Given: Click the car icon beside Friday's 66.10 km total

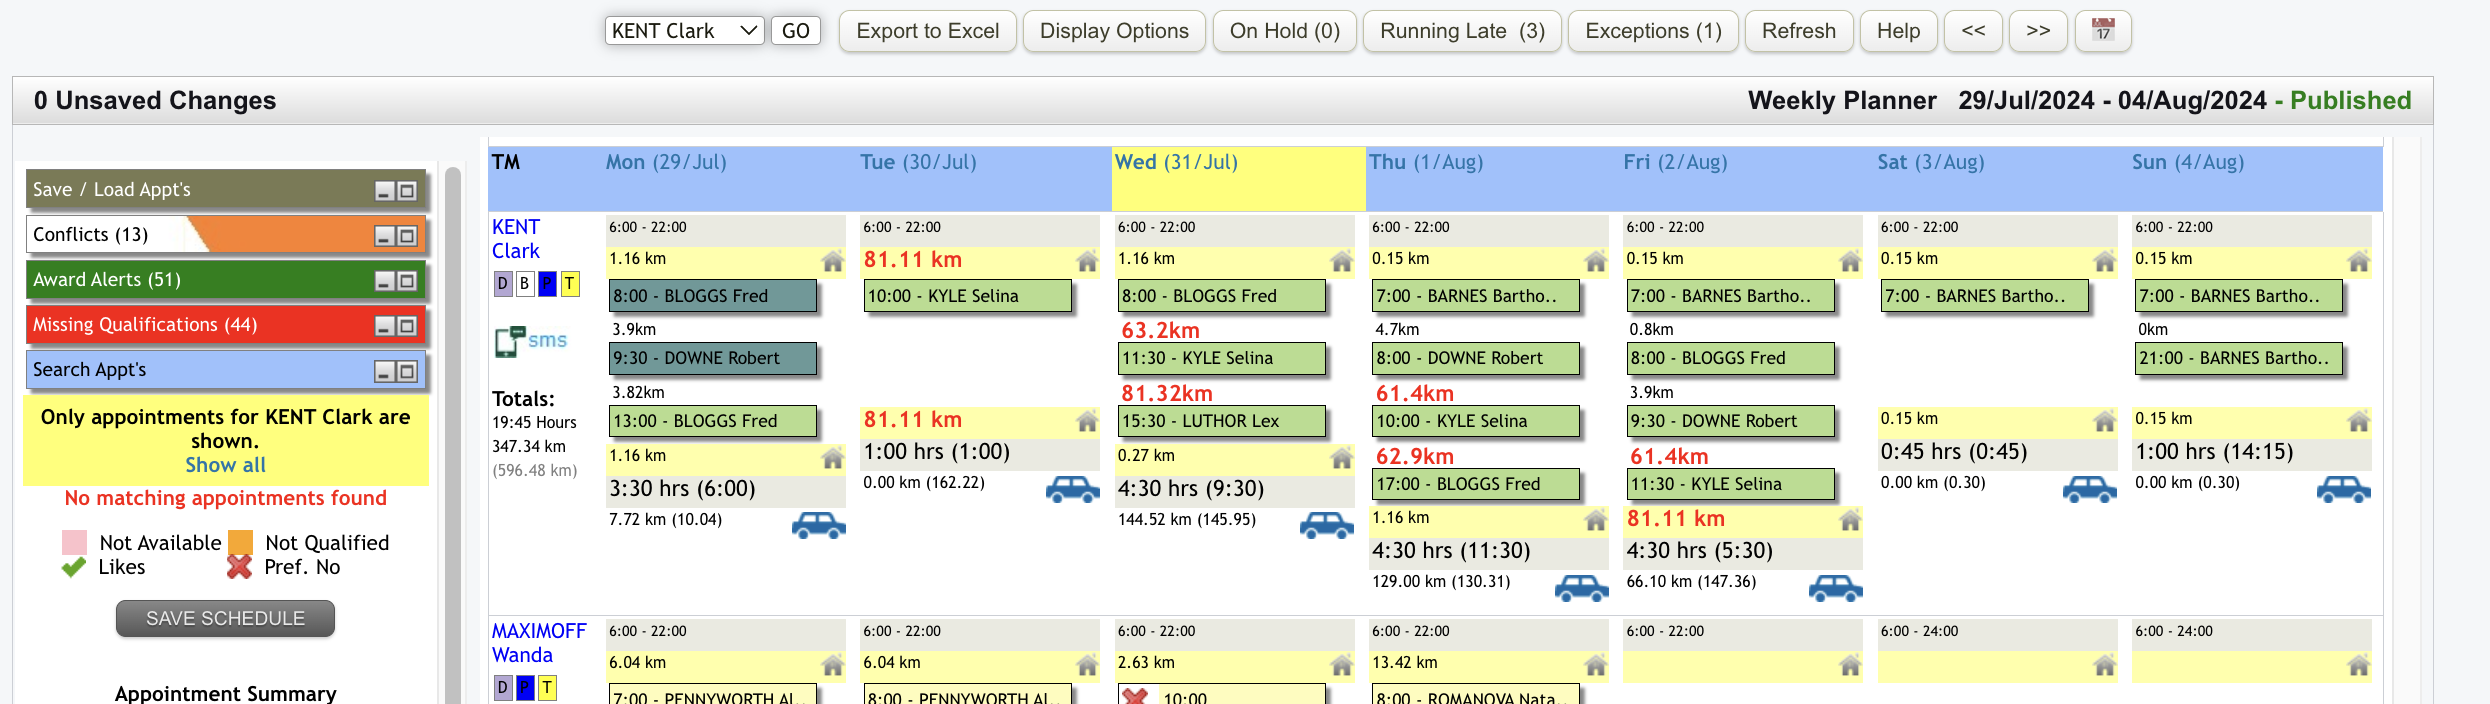Looking at the screenshot, I should (x=1836, y=588).
